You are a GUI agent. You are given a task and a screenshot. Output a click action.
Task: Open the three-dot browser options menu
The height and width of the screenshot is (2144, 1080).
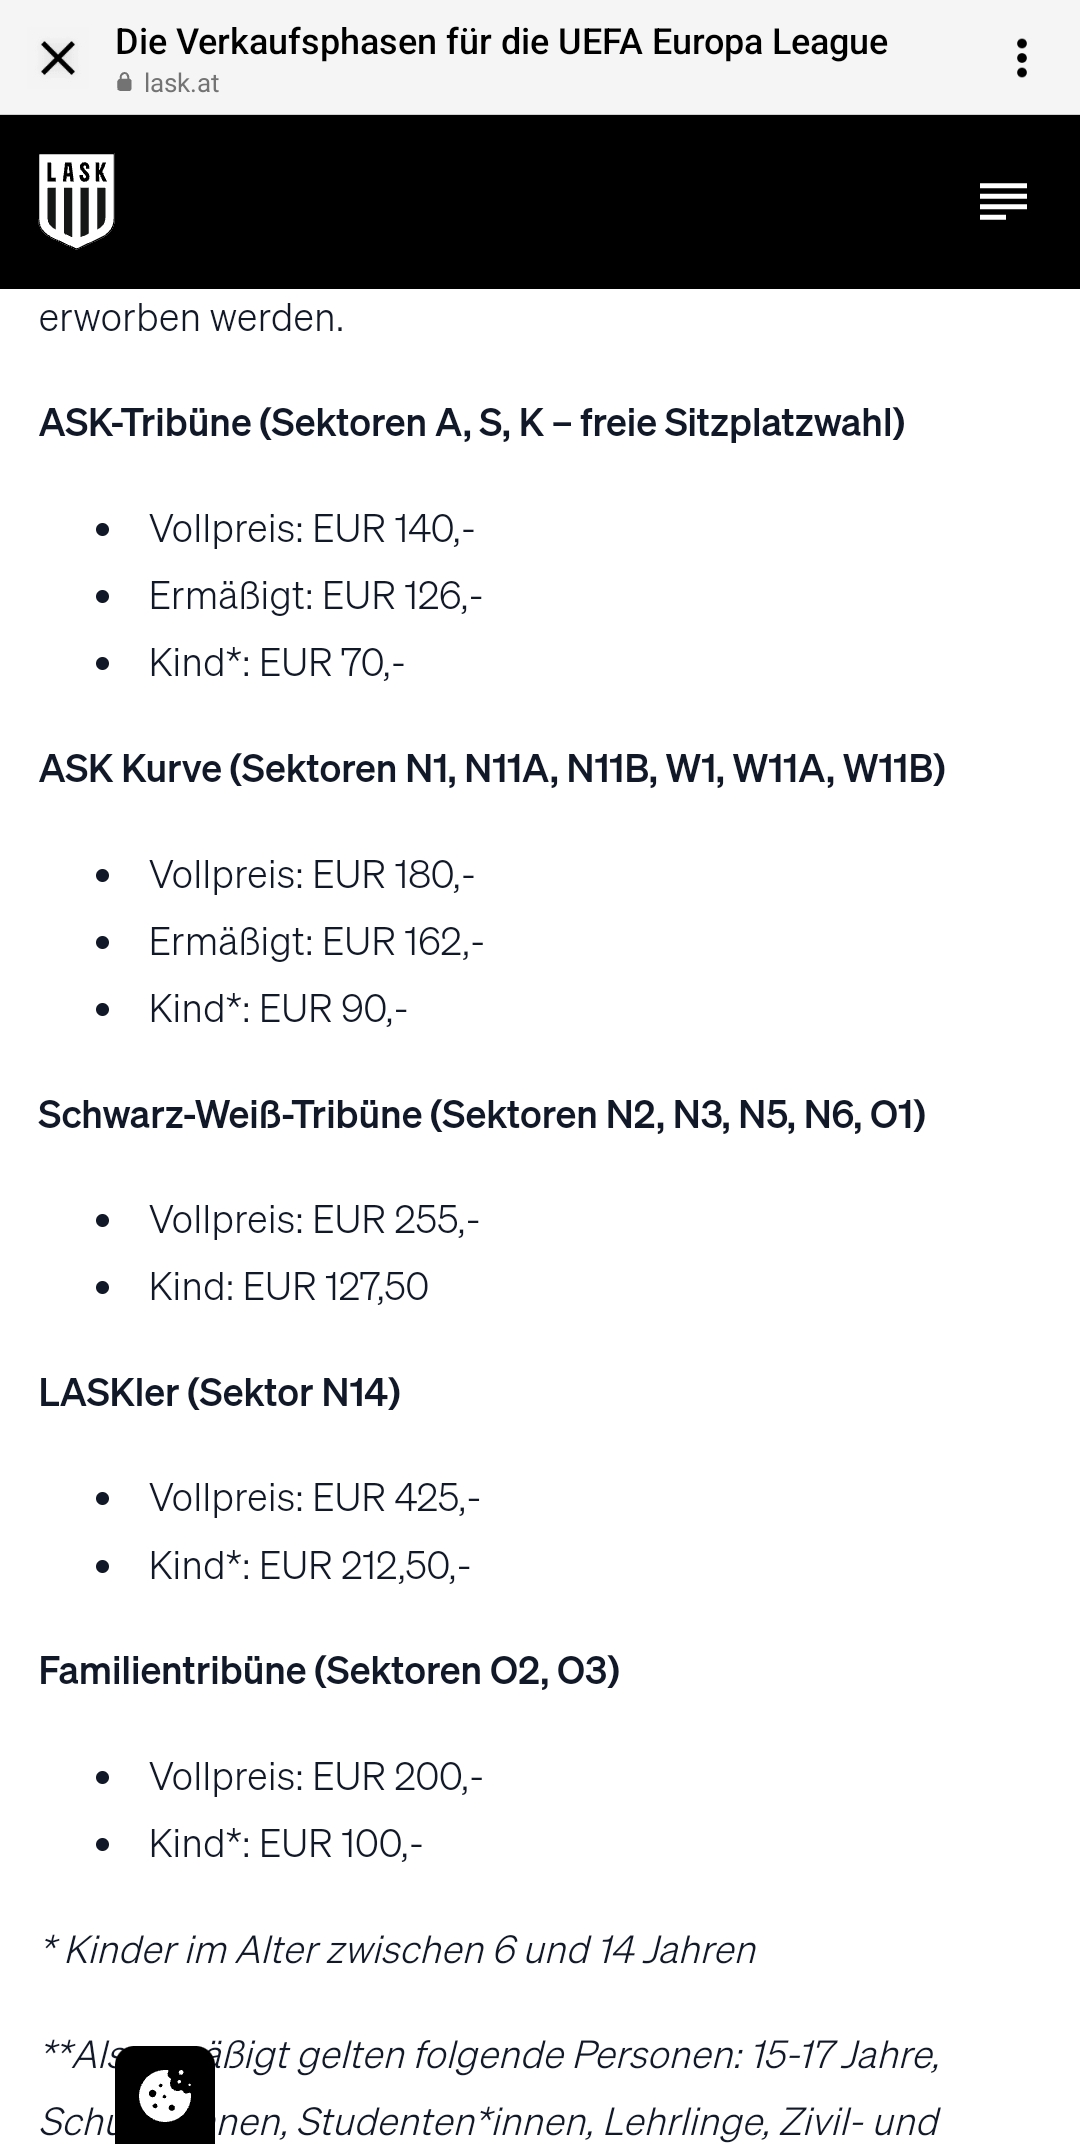[x=1021, y=59]
